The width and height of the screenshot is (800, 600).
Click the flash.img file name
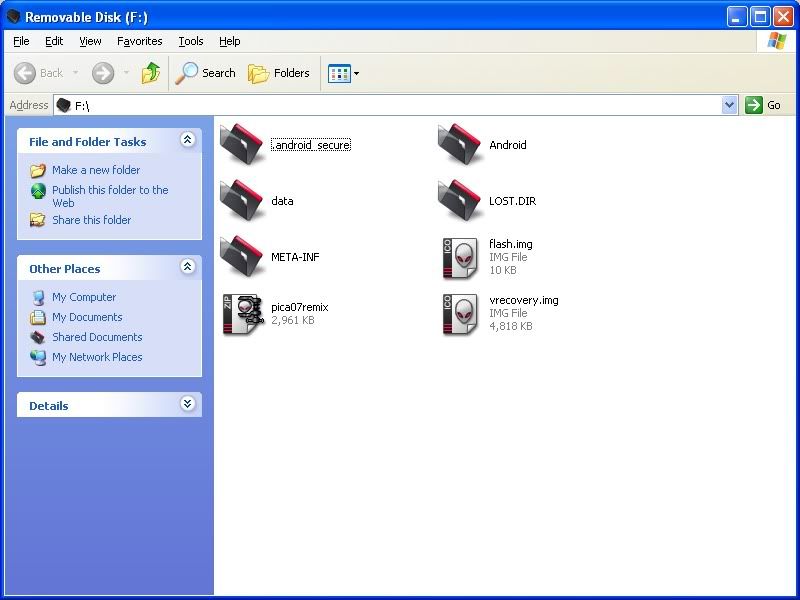(511, 244)
